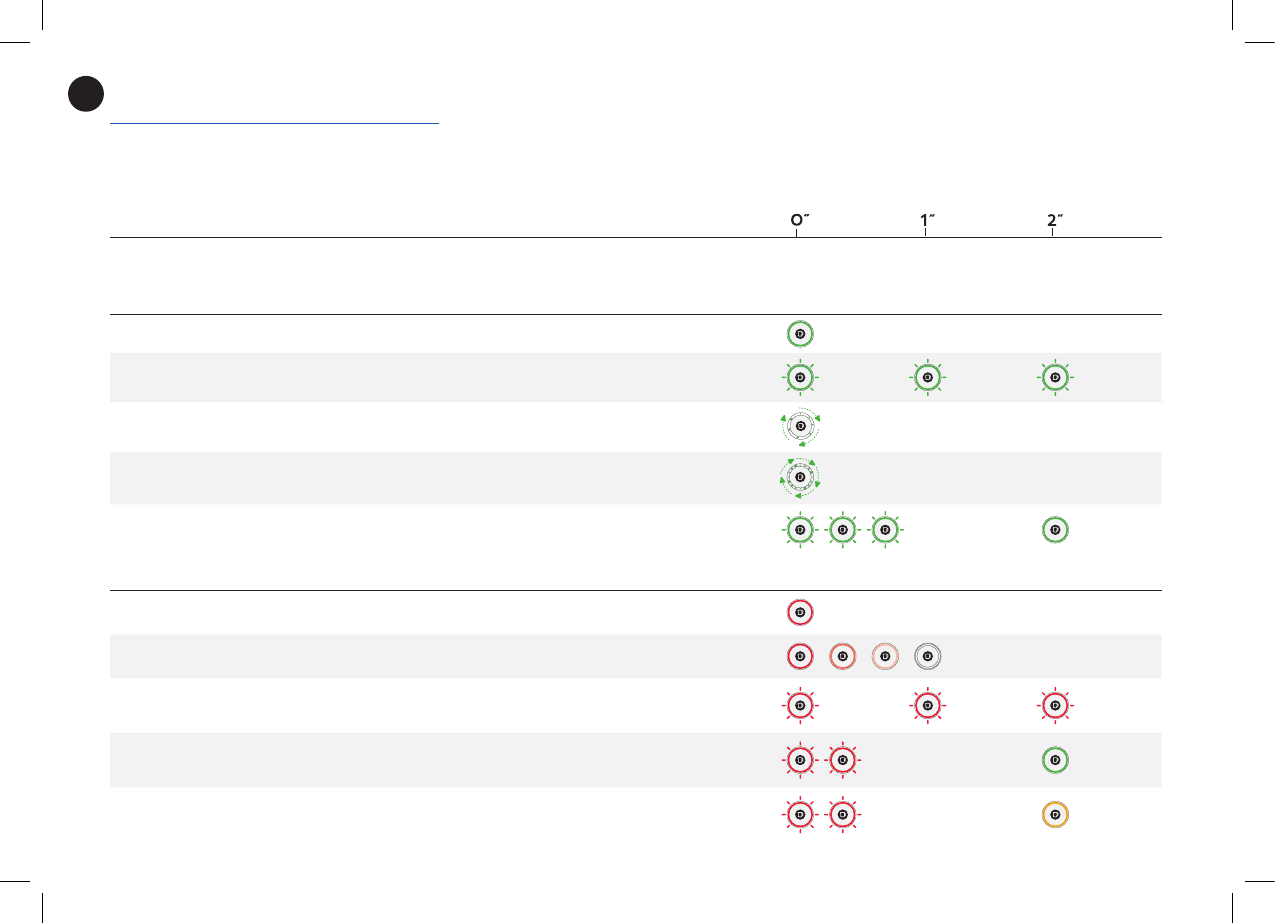Select the lone steady red light icon
The width and height of the screenshot is (1275, 923).
tap(799, 610)
